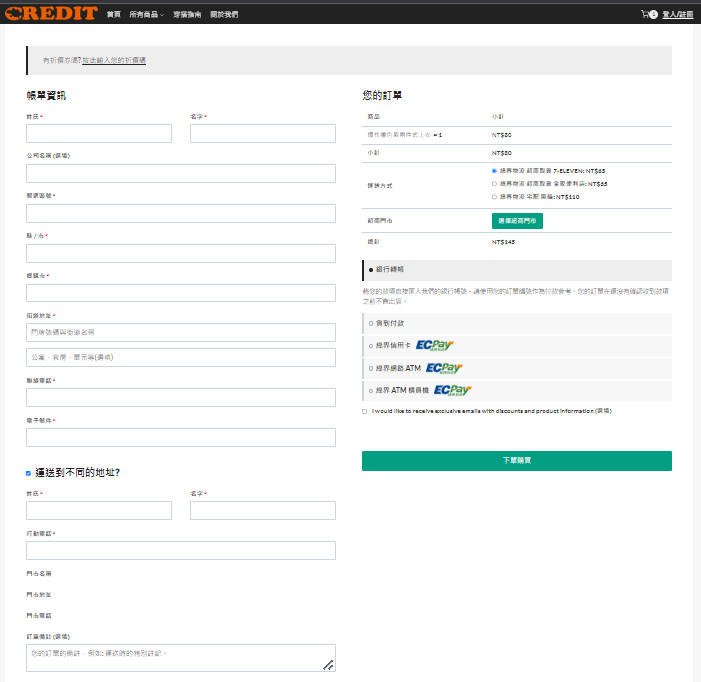This screenshot has width=701, height=682.
Task: Select 全家便利店 pickup shipping option
Action: point(494,184)
